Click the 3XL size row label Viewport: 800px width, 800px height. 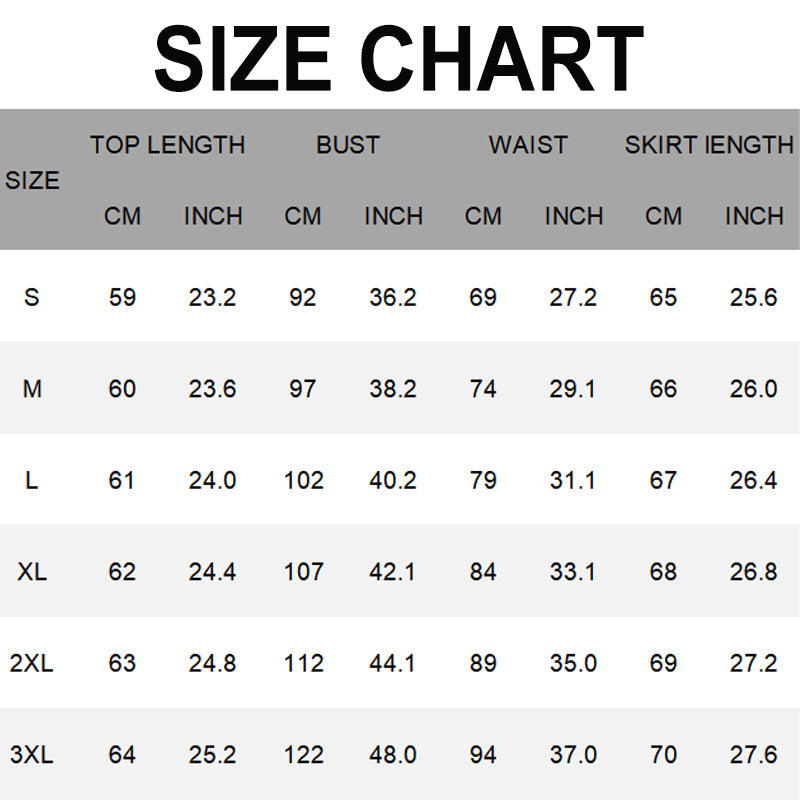[32, 755]
